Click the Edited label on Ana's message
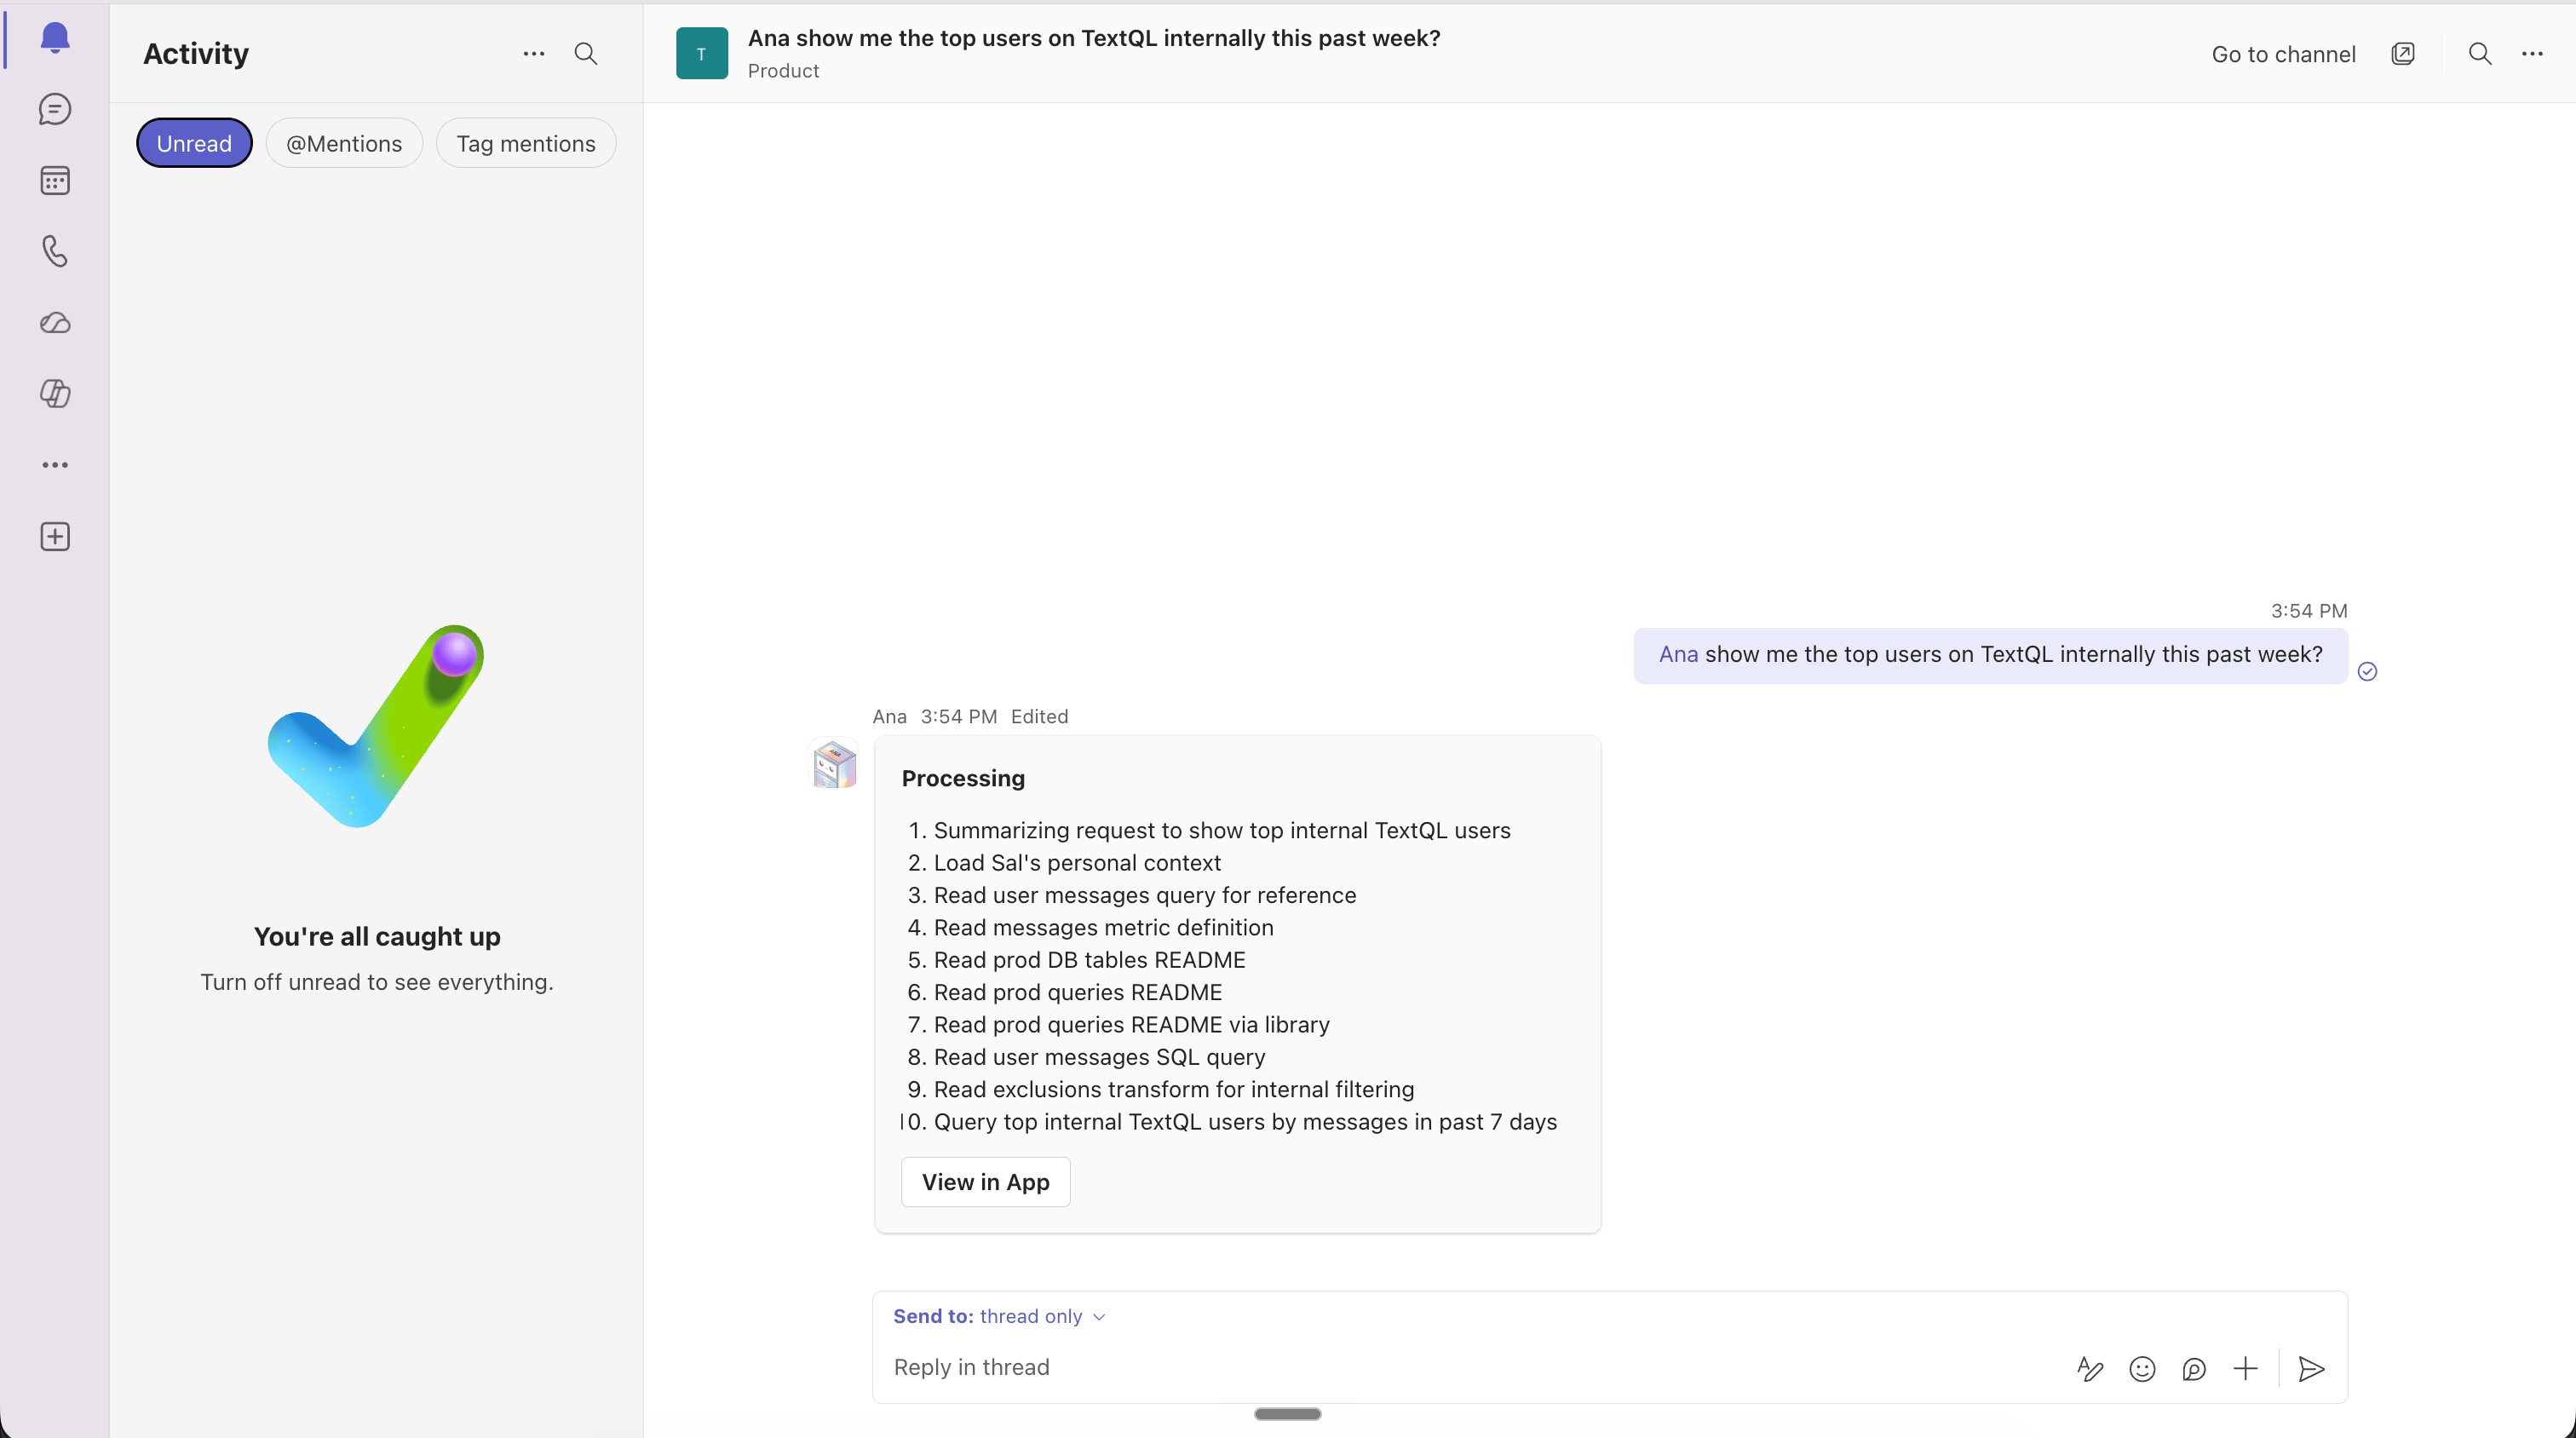 1039,716
